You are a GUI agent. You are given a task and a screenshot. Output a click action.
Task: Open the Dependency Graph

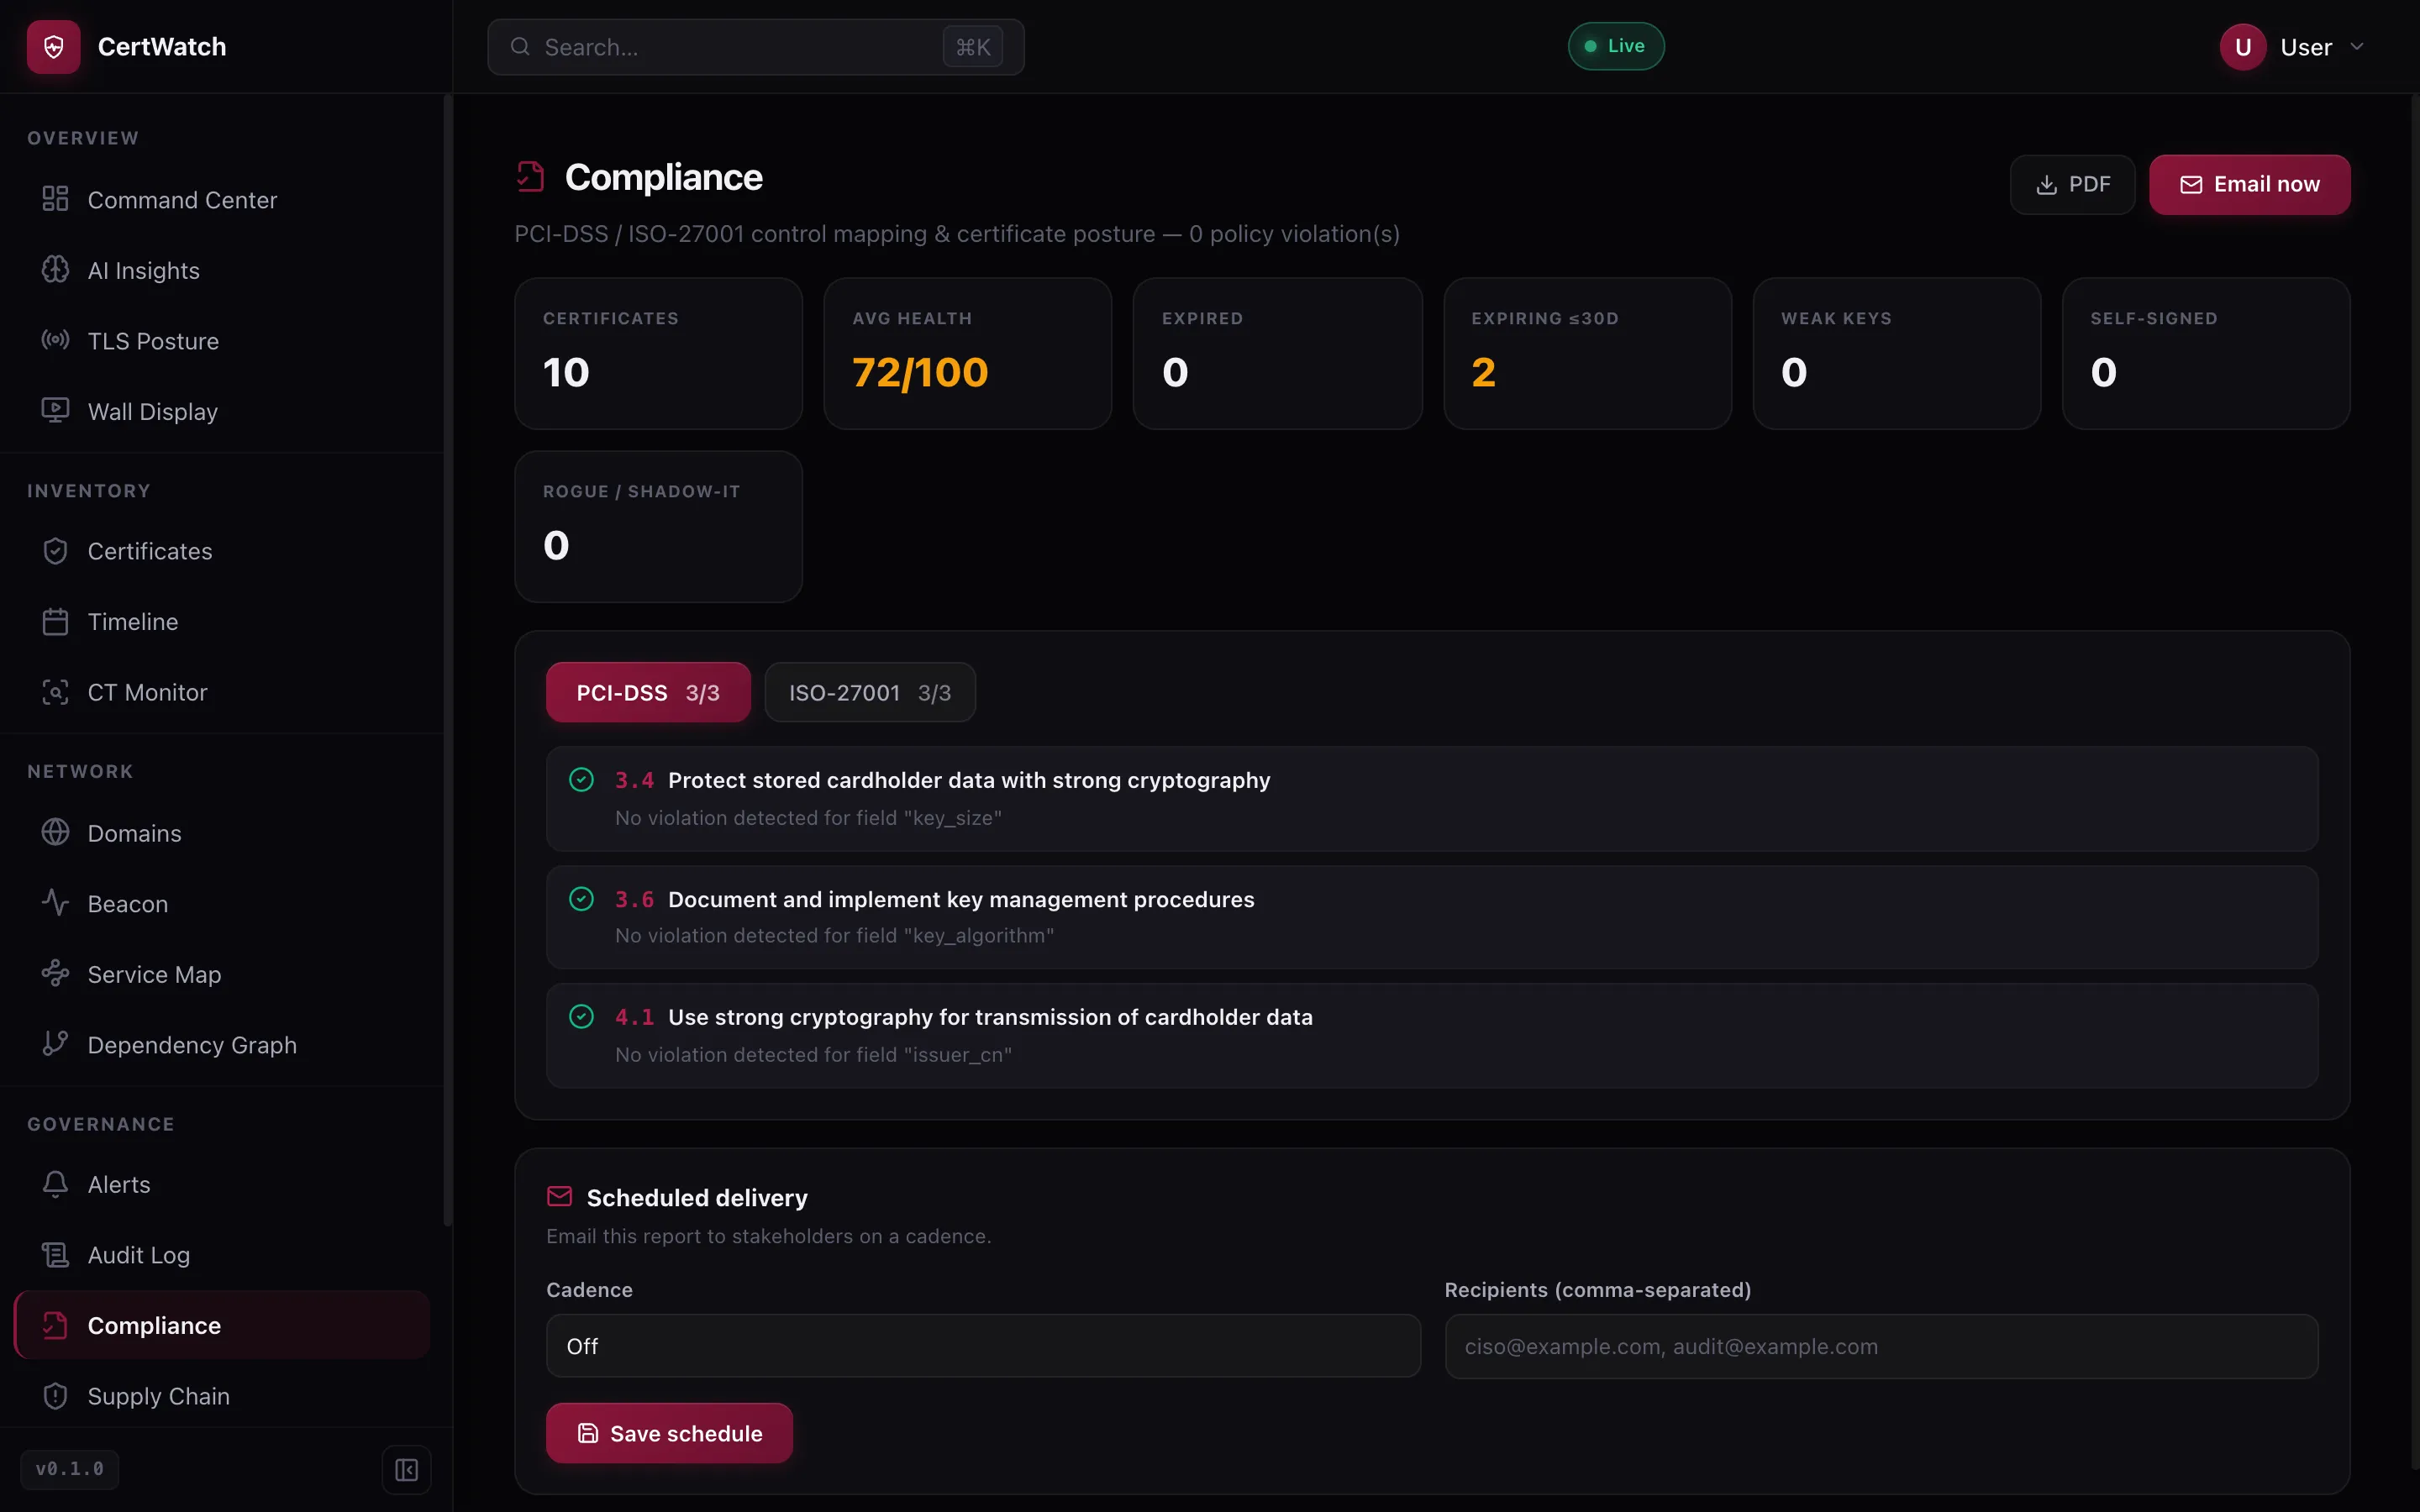point(222,1044)
